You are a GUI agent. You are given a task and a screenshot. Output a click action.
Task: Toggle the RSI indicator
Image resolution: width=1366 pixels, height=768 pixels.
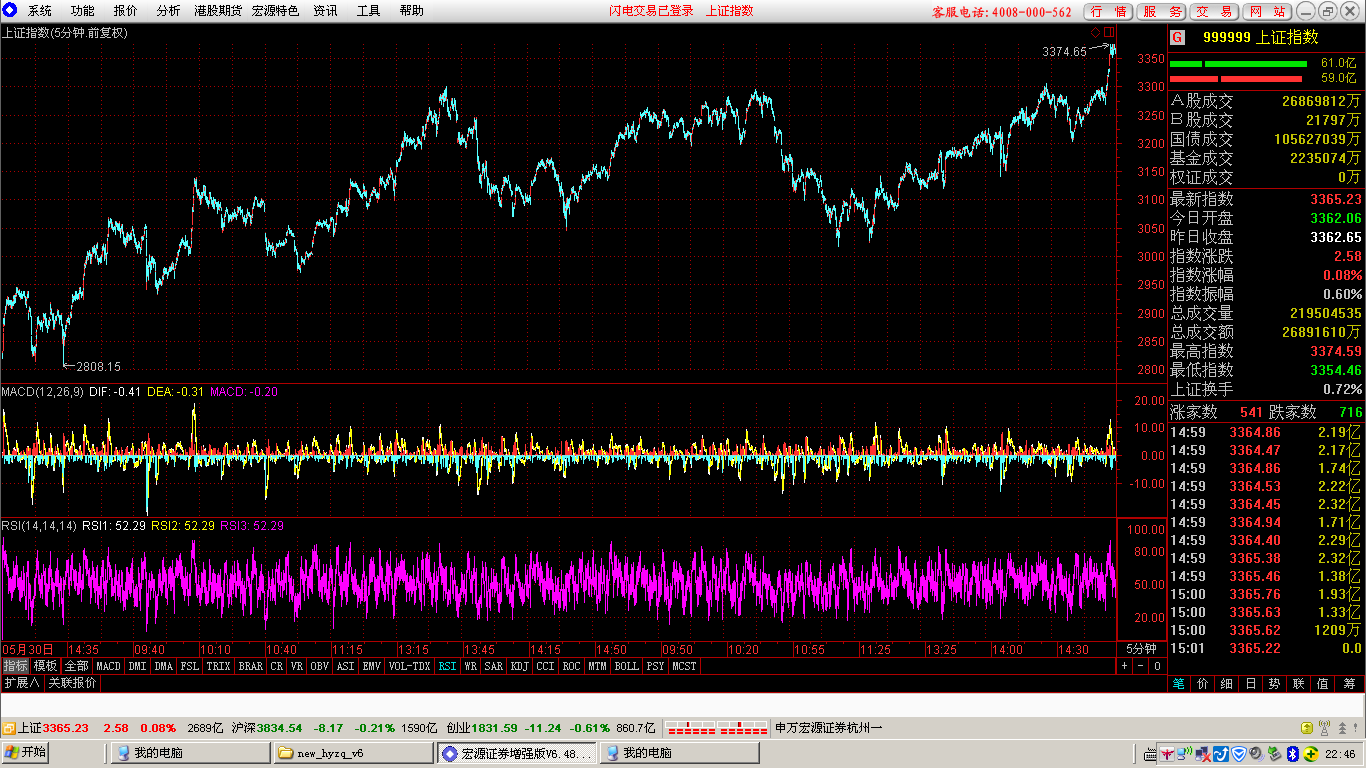coord(447,666)
